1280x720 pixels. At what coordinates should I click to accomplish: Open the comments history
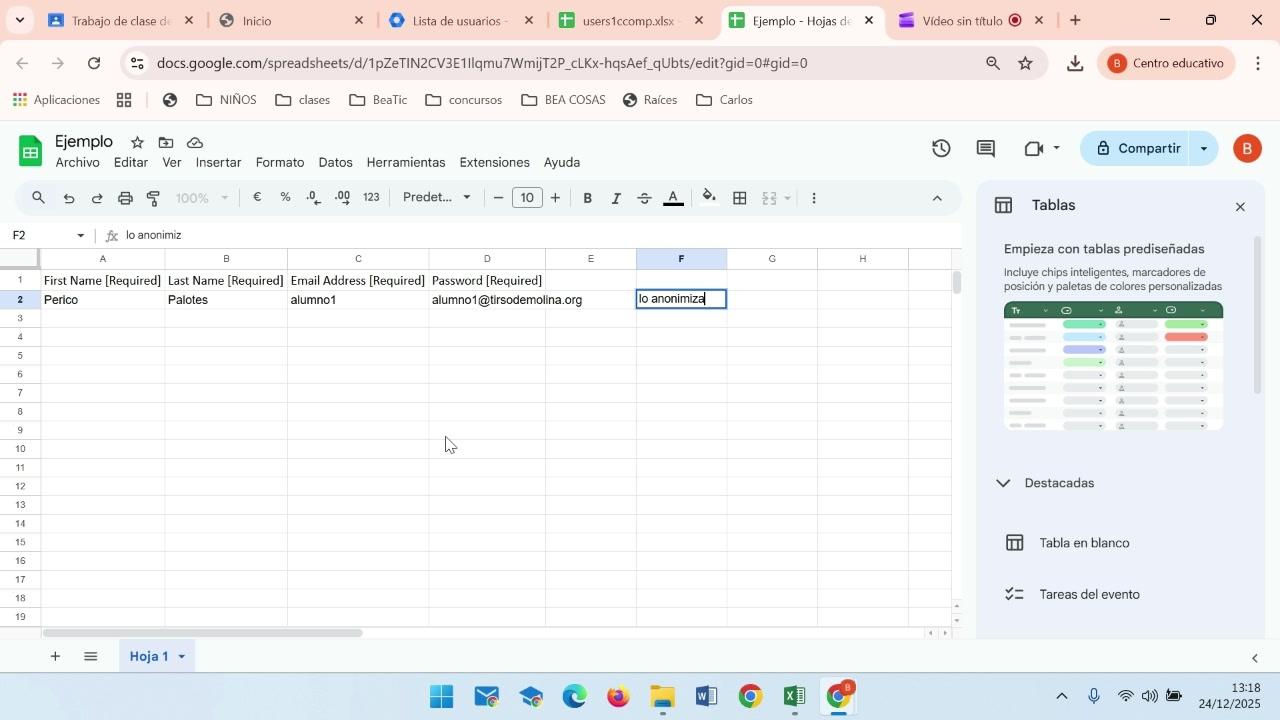(x=986, y=149)
